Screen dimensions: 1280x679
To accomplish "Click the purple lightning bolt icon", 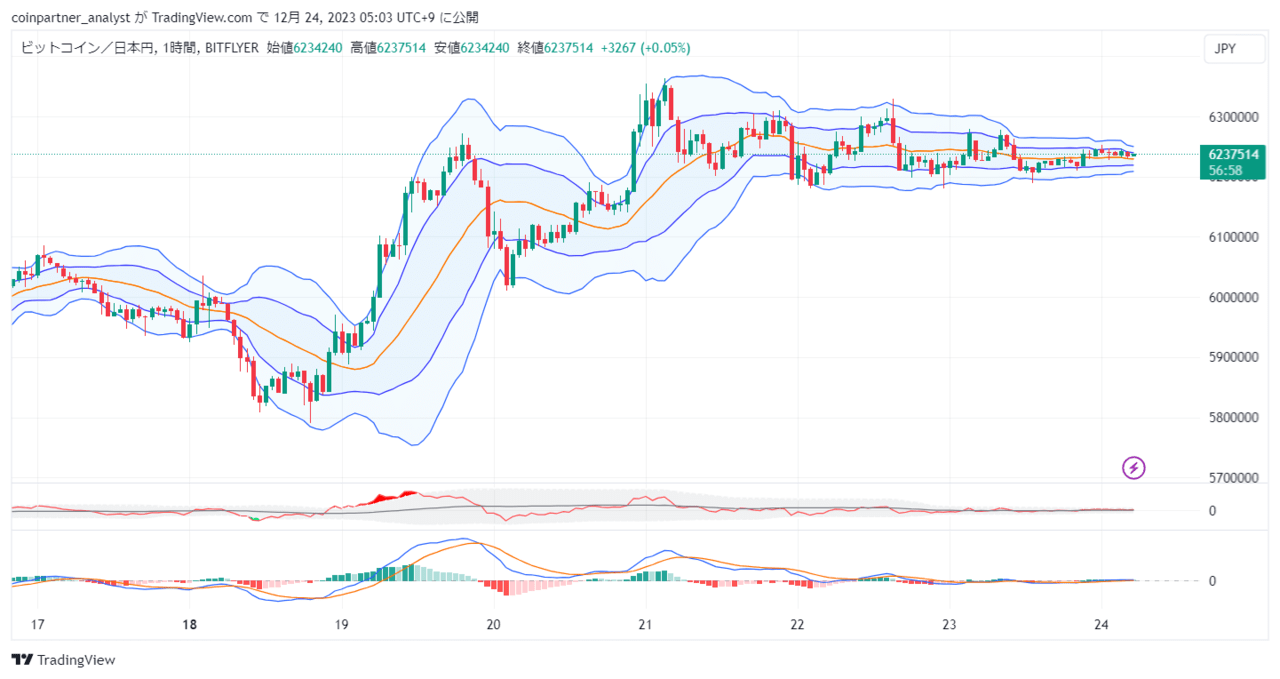I will [x=1134, y=467].
